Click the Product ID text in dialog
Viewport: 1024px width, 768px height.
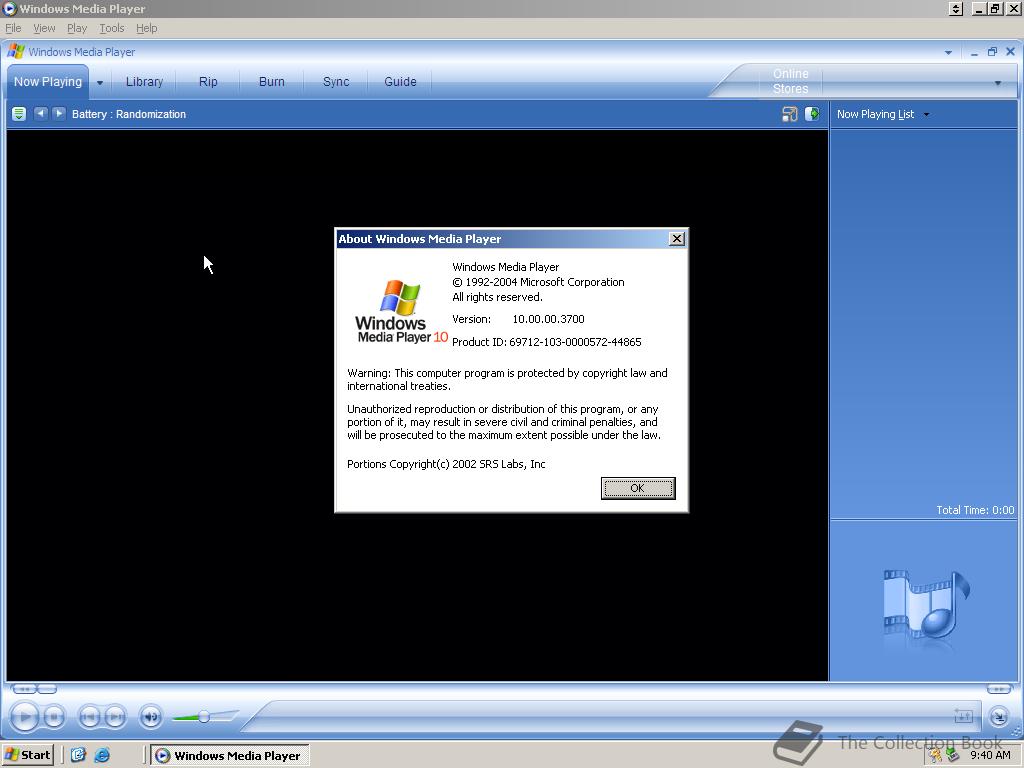click(547, 342)
